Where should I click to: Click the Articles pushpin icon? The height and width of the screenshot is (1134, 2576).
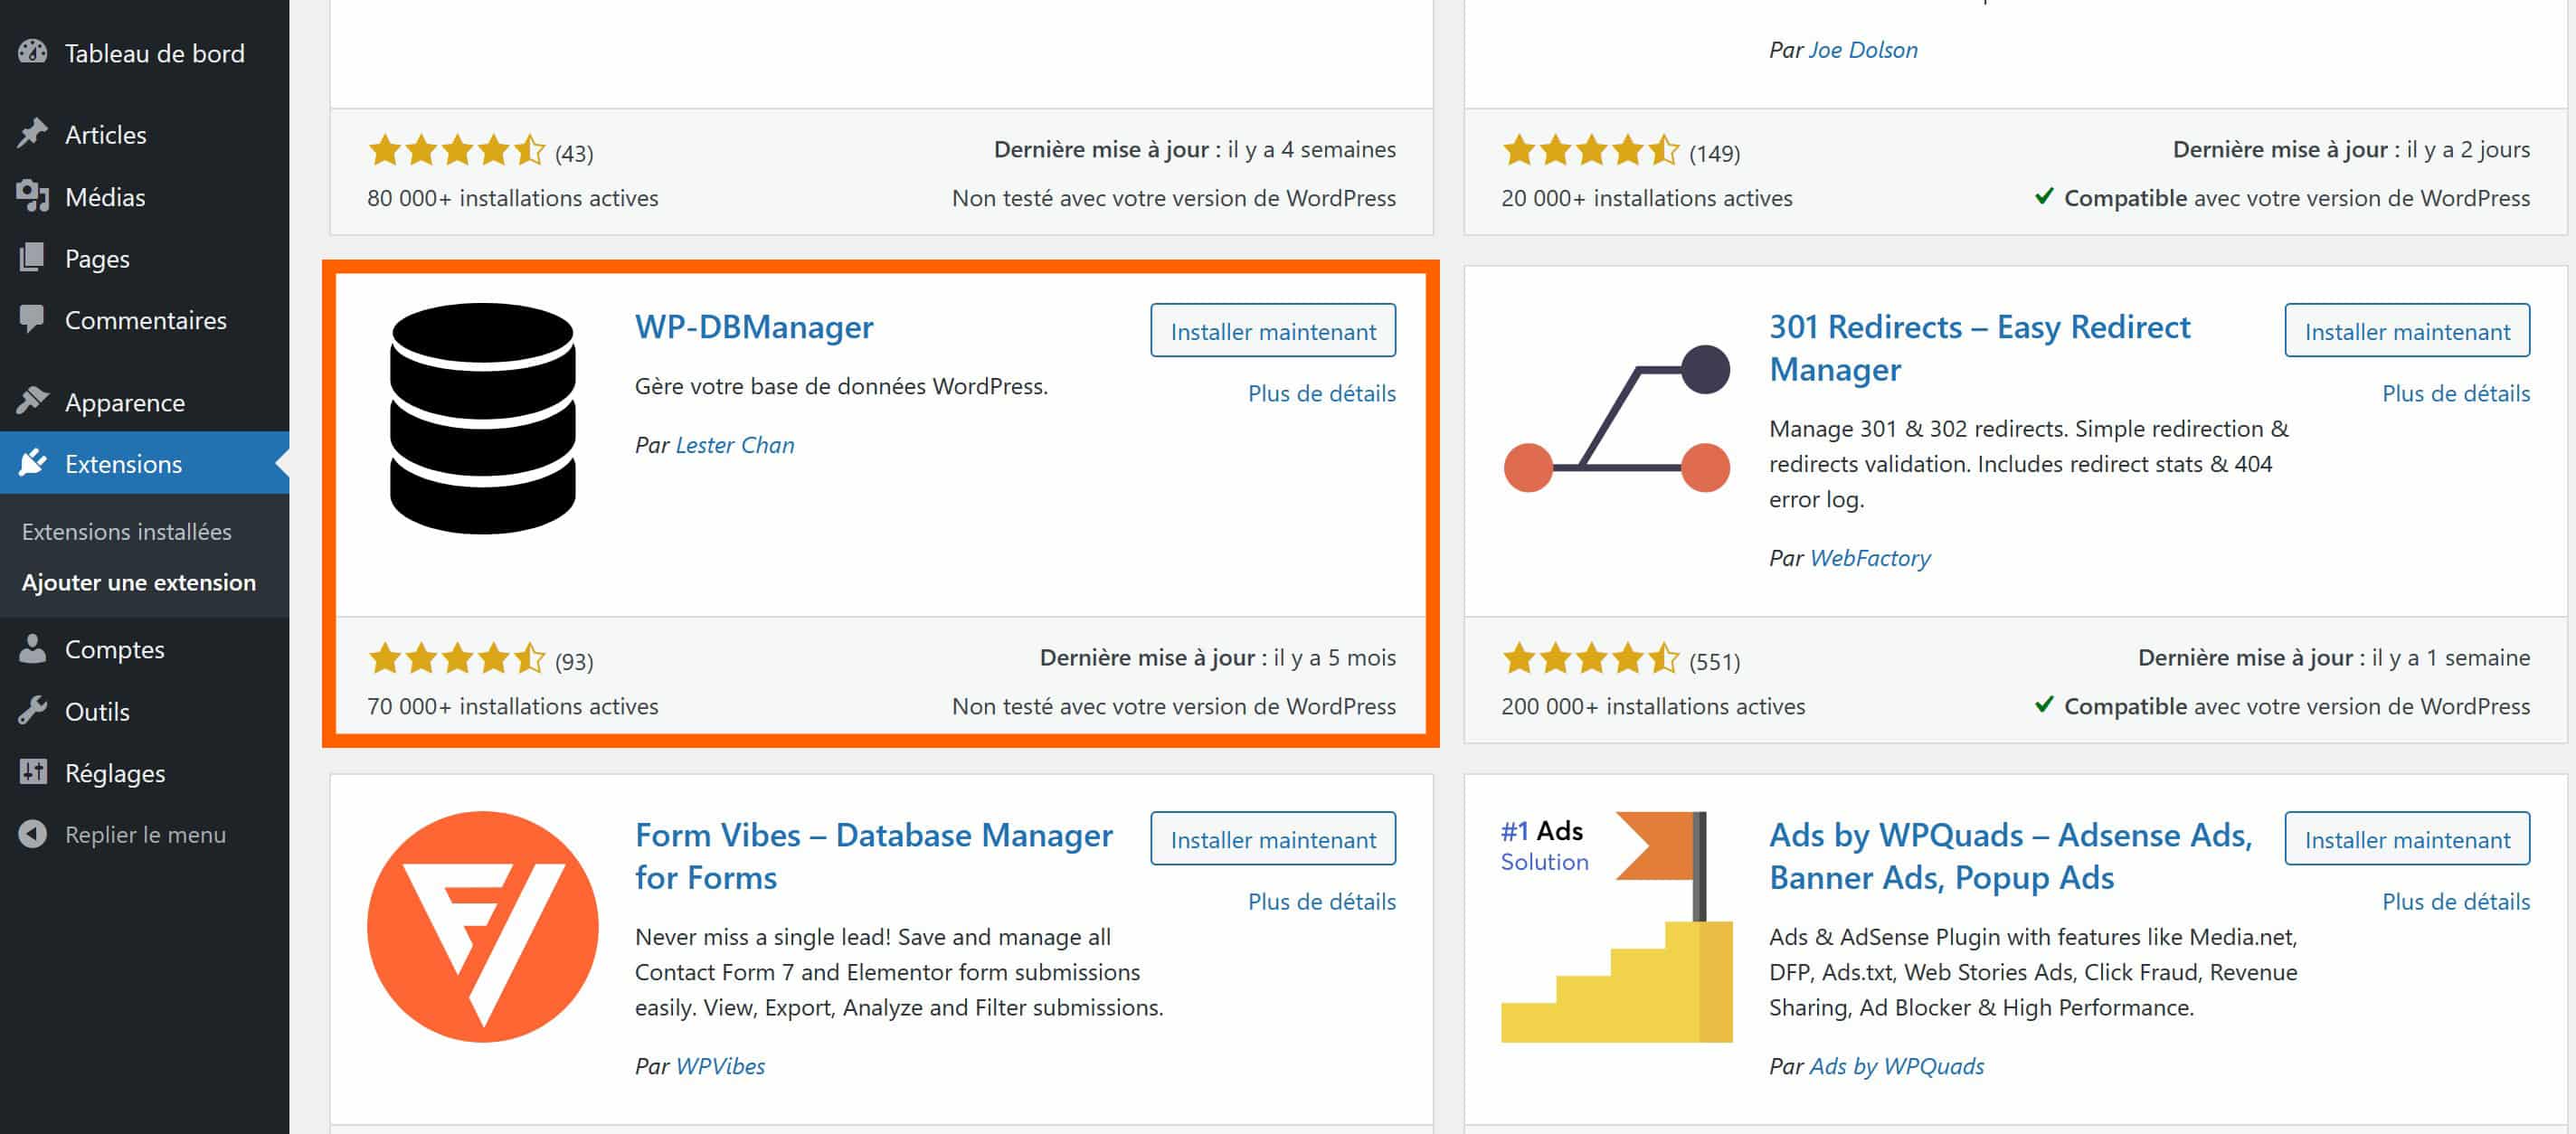33,133
